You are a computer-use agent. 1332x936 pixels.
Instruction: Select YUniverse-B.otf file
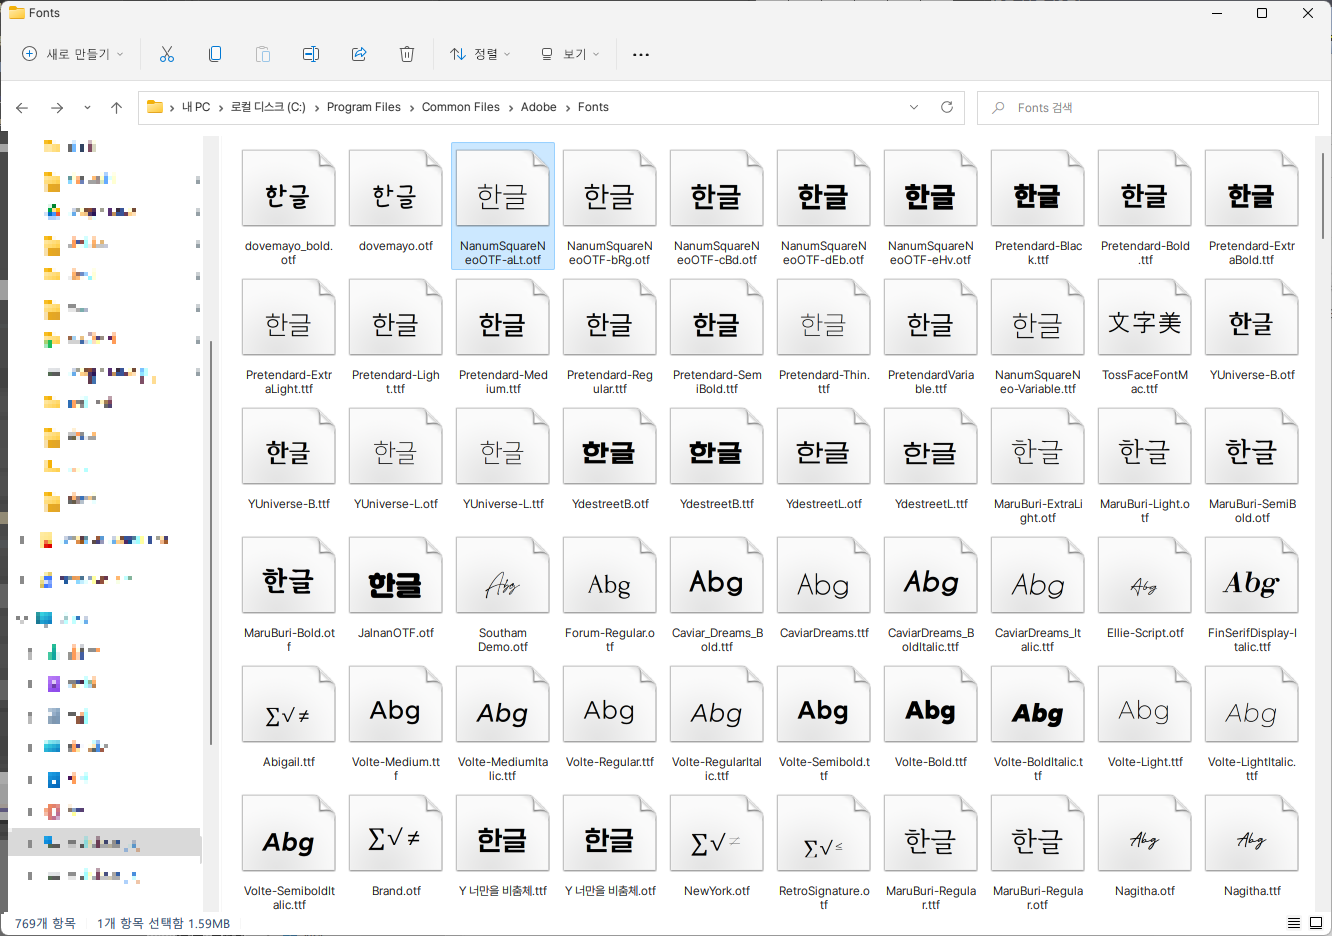pyautogui.click(x=1251, y=328)
